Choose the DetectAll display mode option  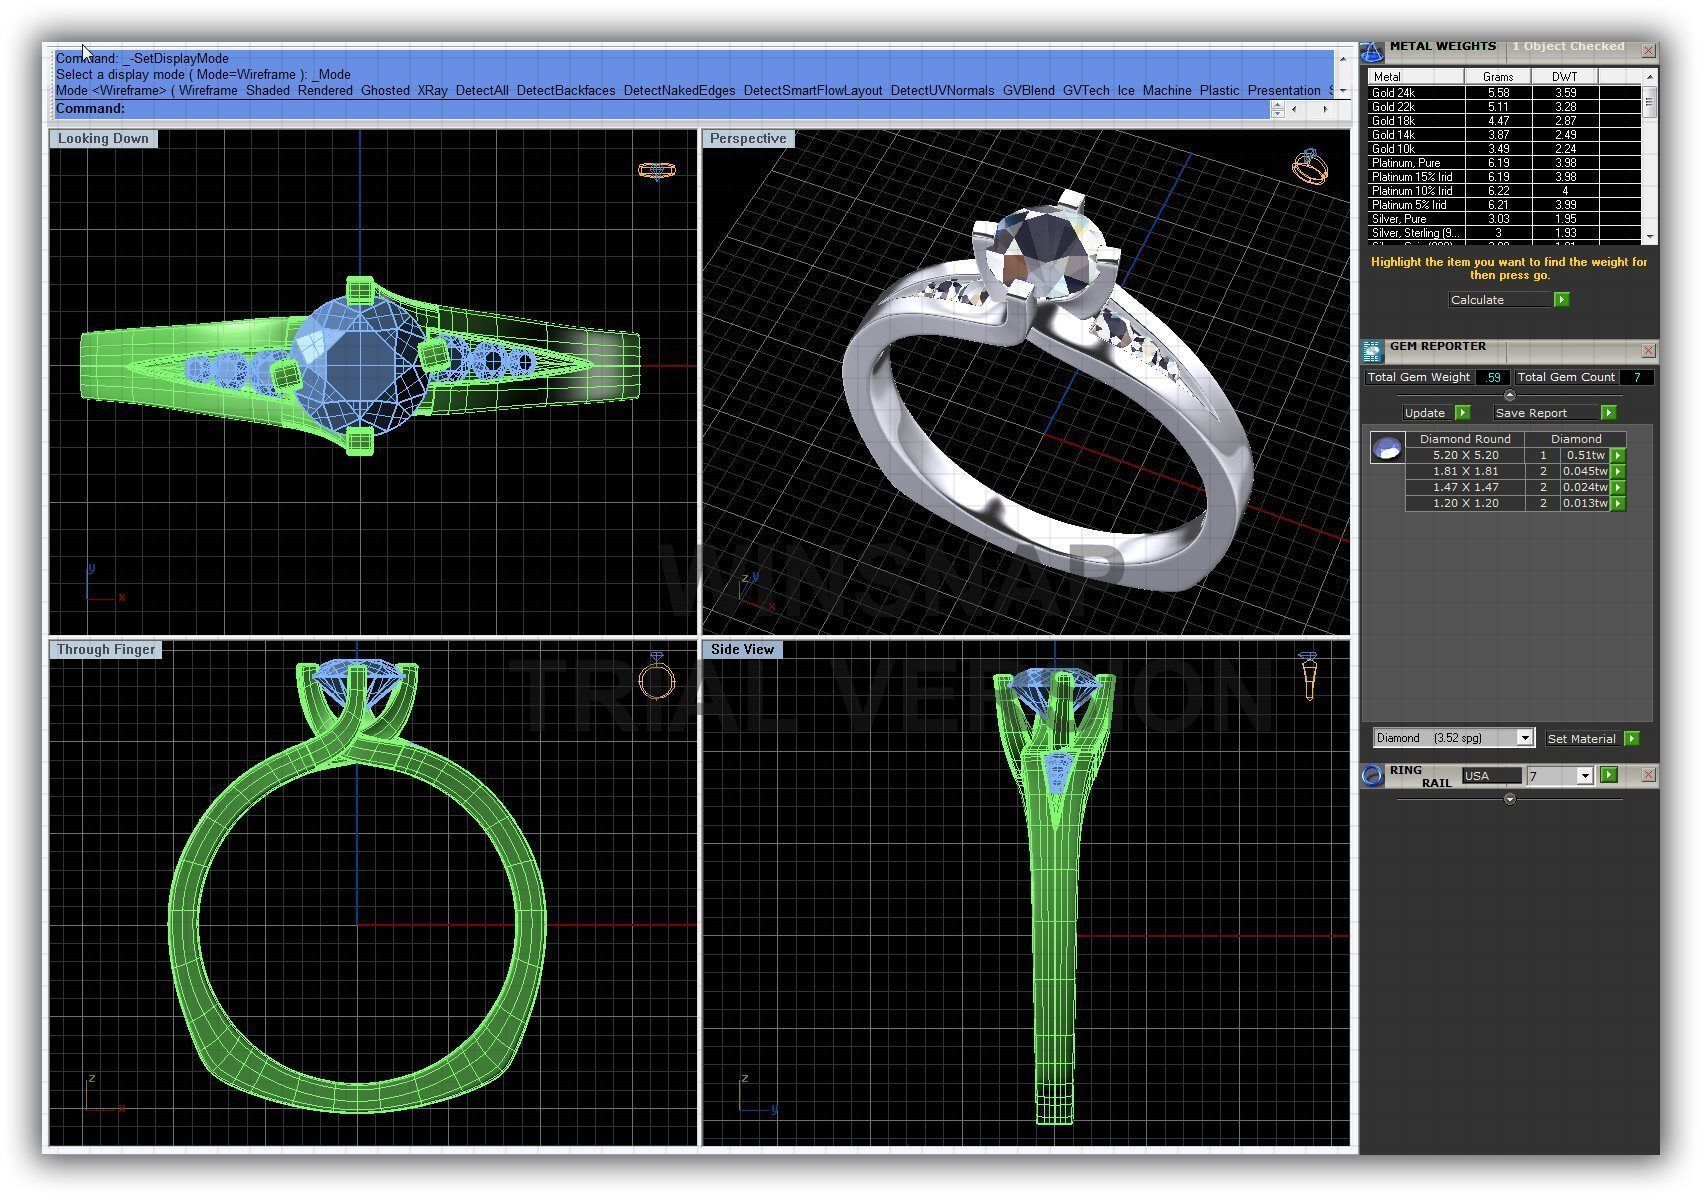pos(482,91)
